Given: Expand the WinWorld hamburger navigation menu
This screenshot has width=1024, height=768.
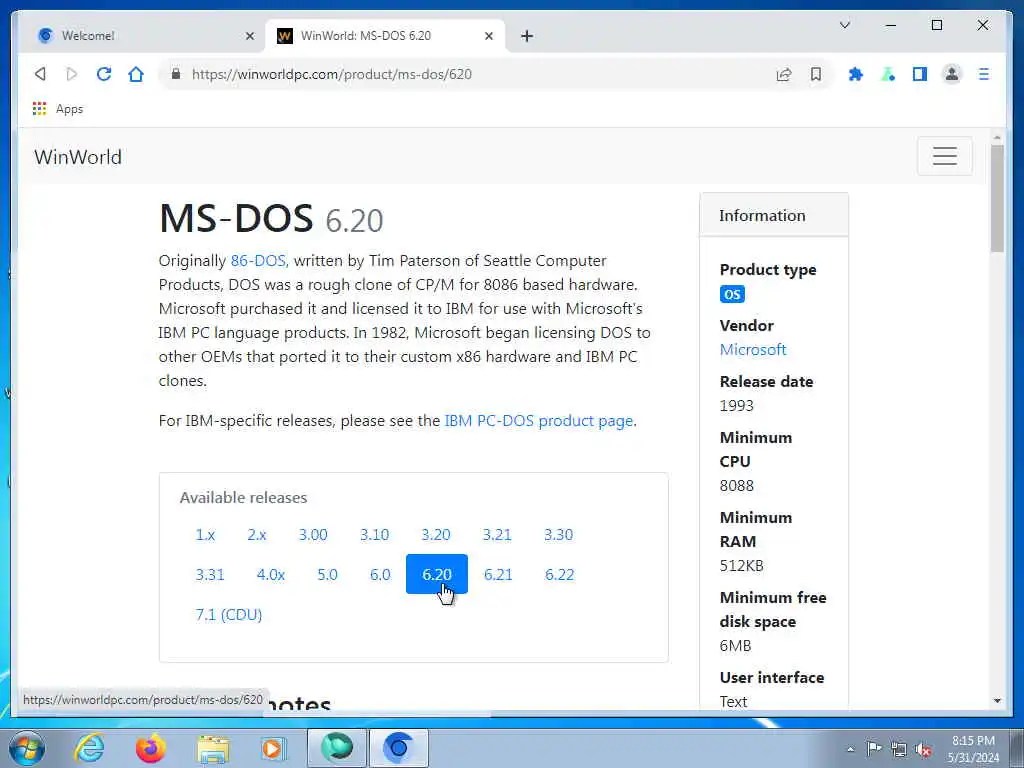Looking at the screenshot, I should pos(944,156).
